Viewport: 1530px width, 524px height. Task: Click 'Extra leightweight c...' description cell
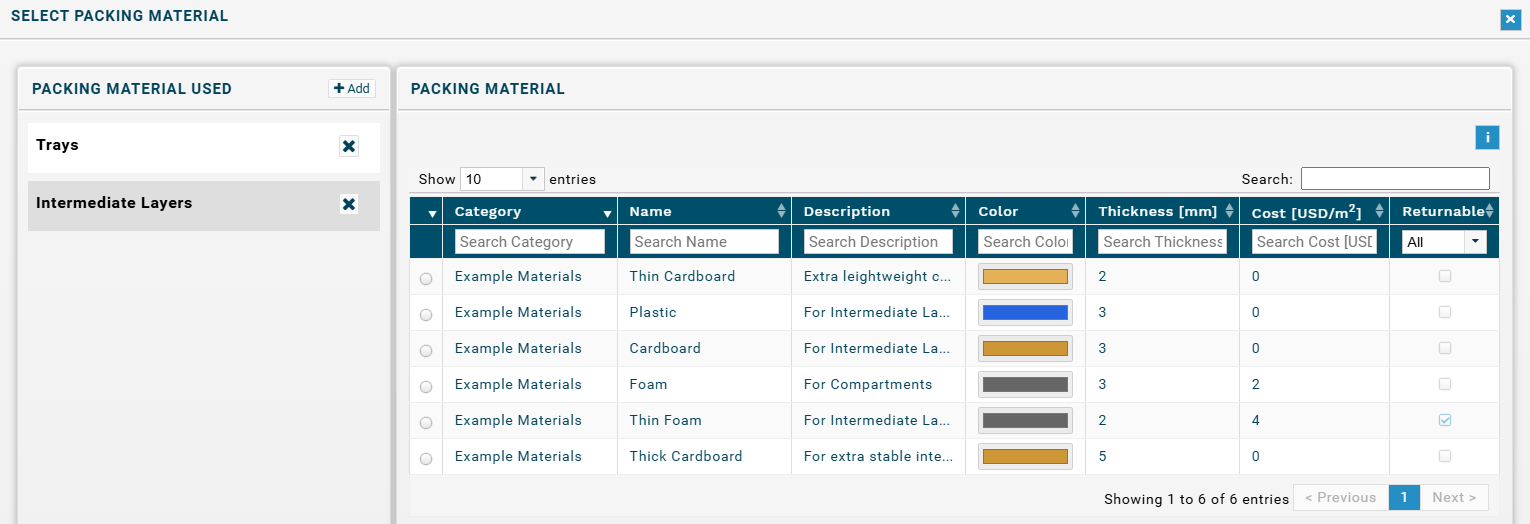[877, 276]
